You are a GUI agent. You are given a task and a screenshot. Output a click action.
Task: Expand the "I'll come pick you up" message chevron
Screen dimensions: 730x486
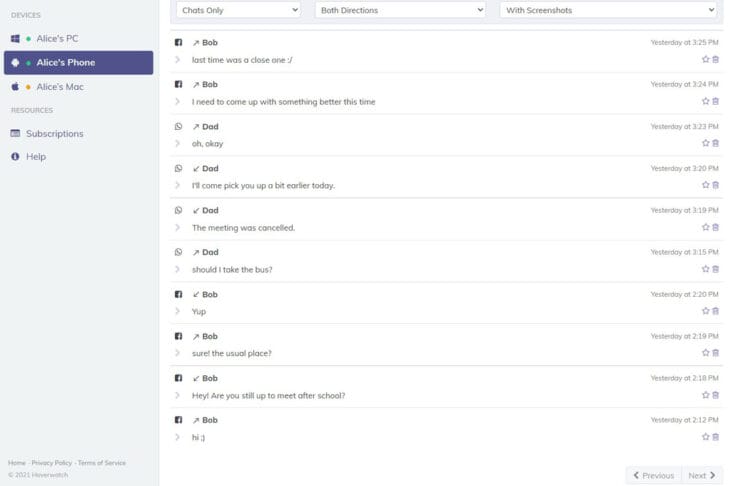[x=178, y=185]
